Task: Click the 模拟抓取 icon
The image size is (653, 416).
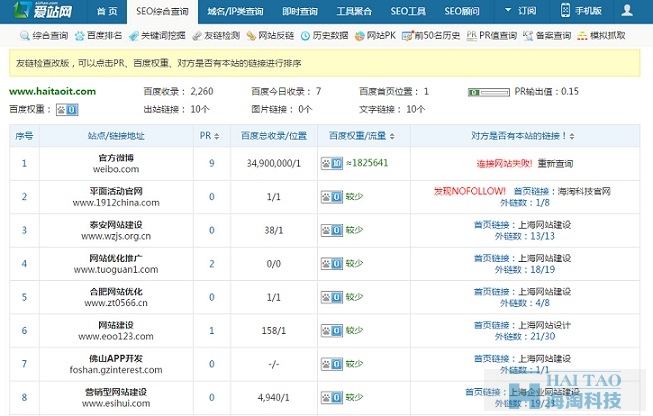Action: 582,36
